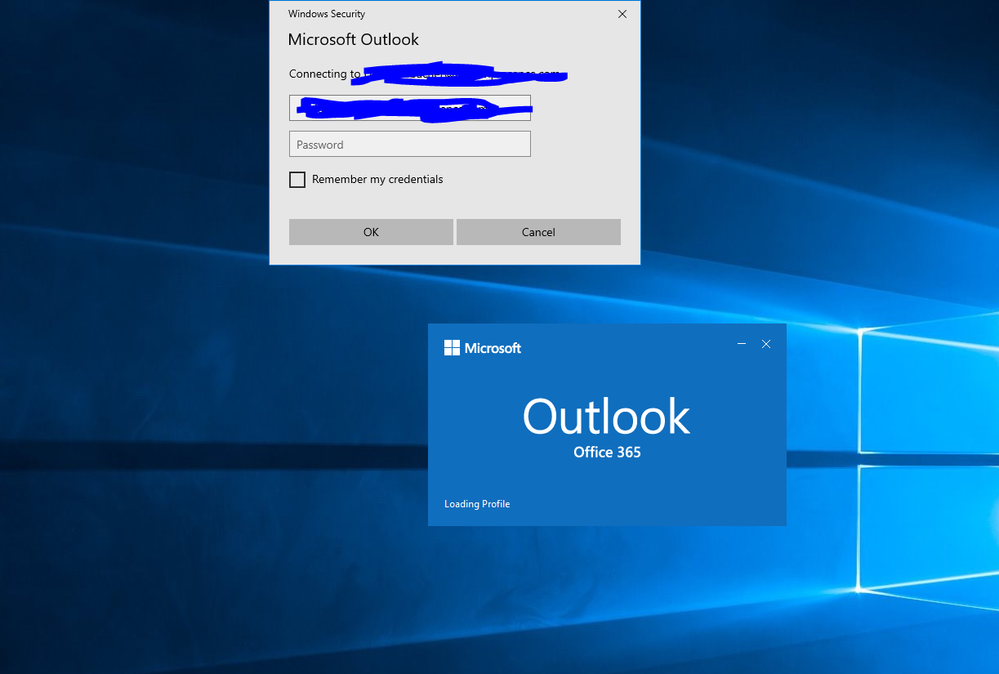Click the large Outlook title on splash
Viewport: 999px width, 674px height.
pyautogui.click(x=607, y=417)
